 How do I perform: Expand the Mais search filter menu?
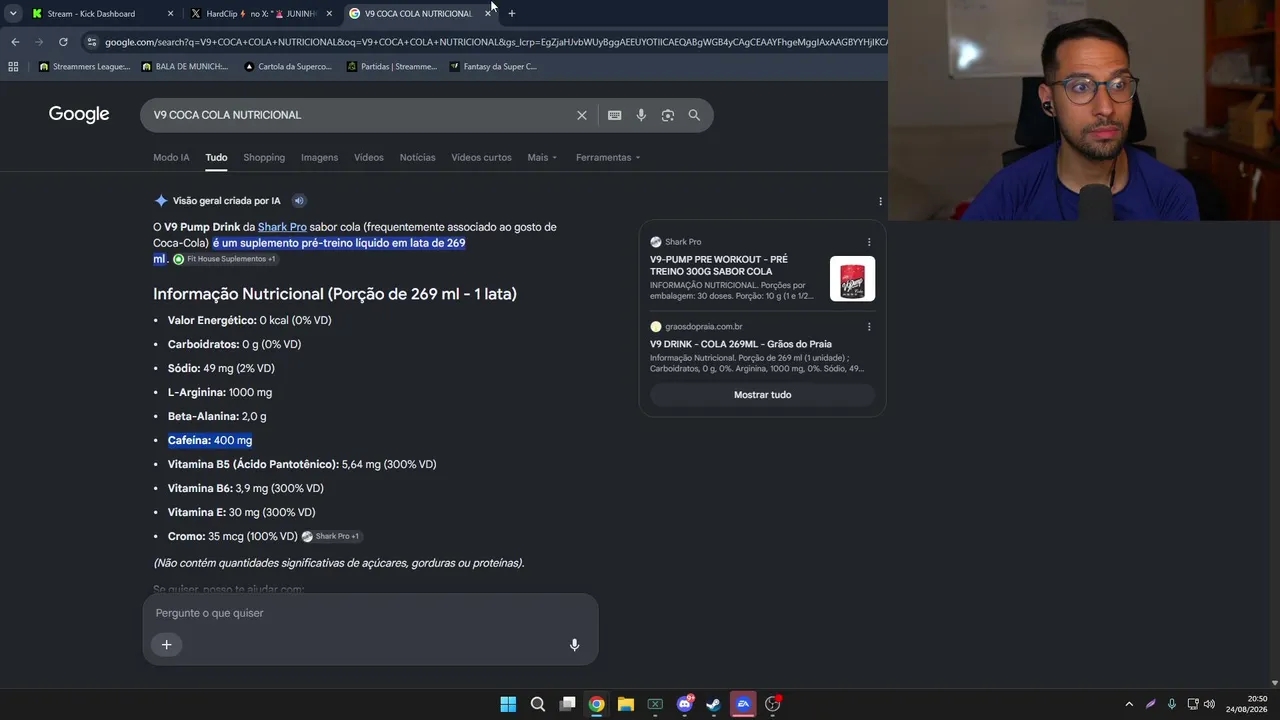point(542,158)
